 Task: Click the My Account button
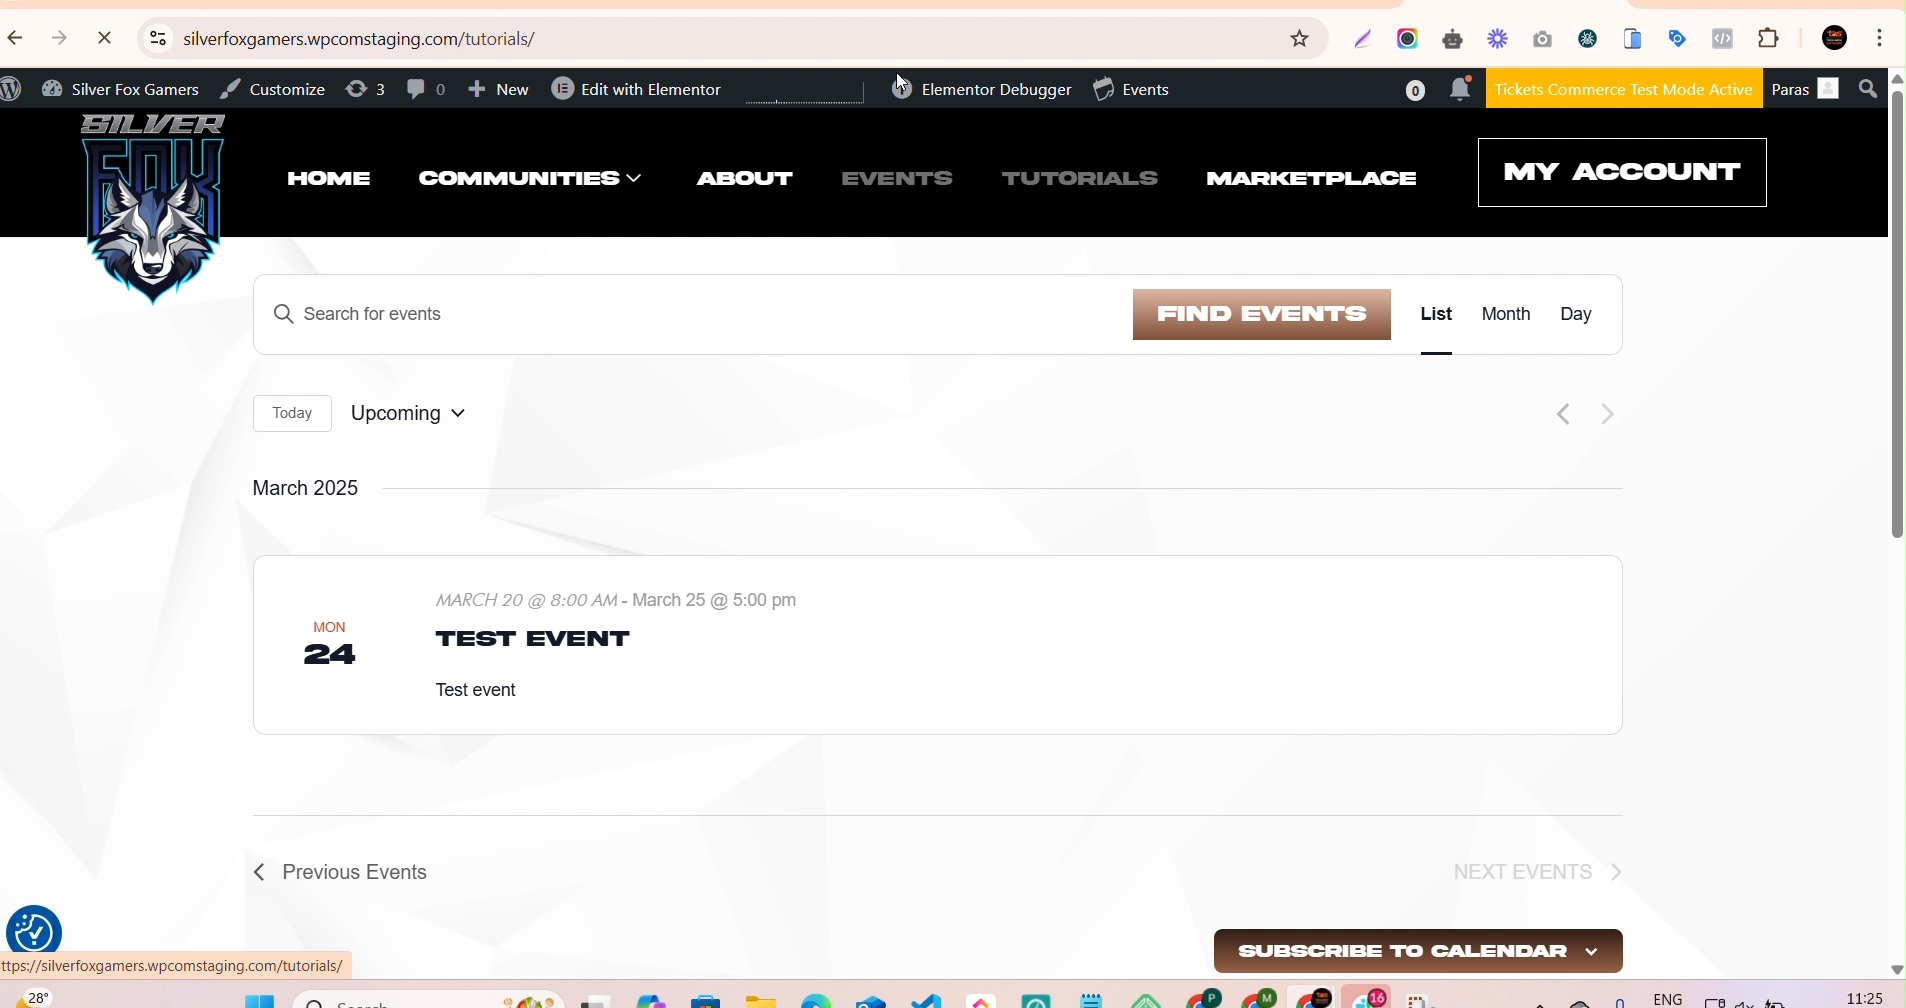(1621, 172)
